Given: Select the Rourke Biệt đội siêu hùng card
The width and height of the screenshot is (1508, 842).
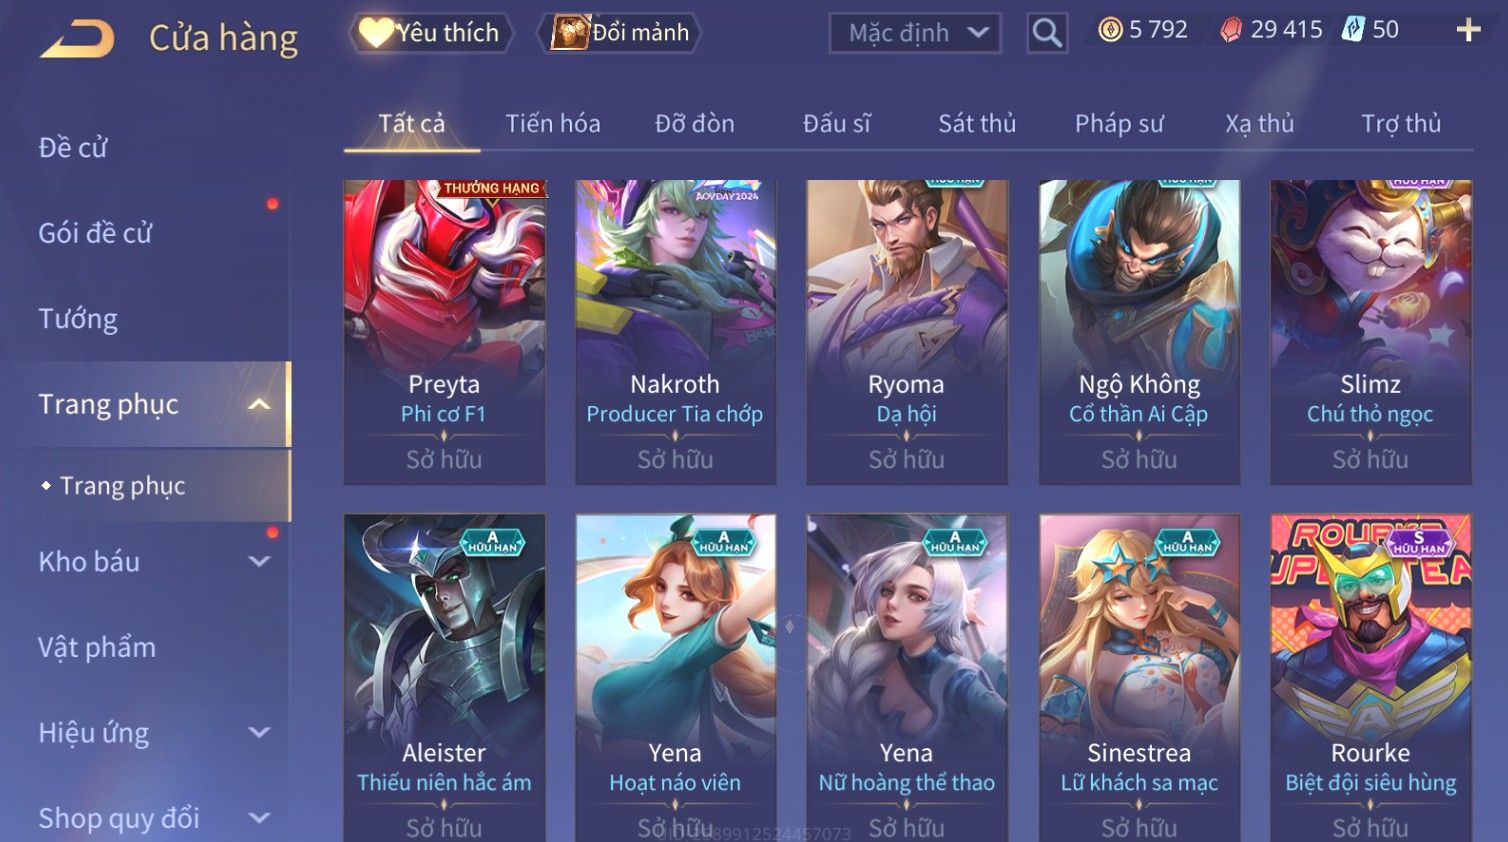Looking at the screenshot, I should [x=1371, y=678].
